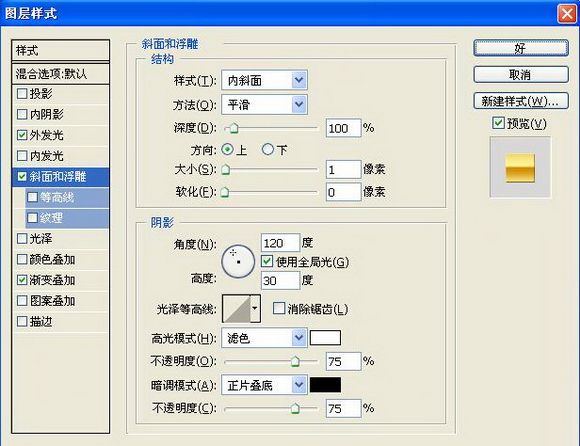
Task: Select the 外发光 effect row label
Action: click(x=47, y=135)
